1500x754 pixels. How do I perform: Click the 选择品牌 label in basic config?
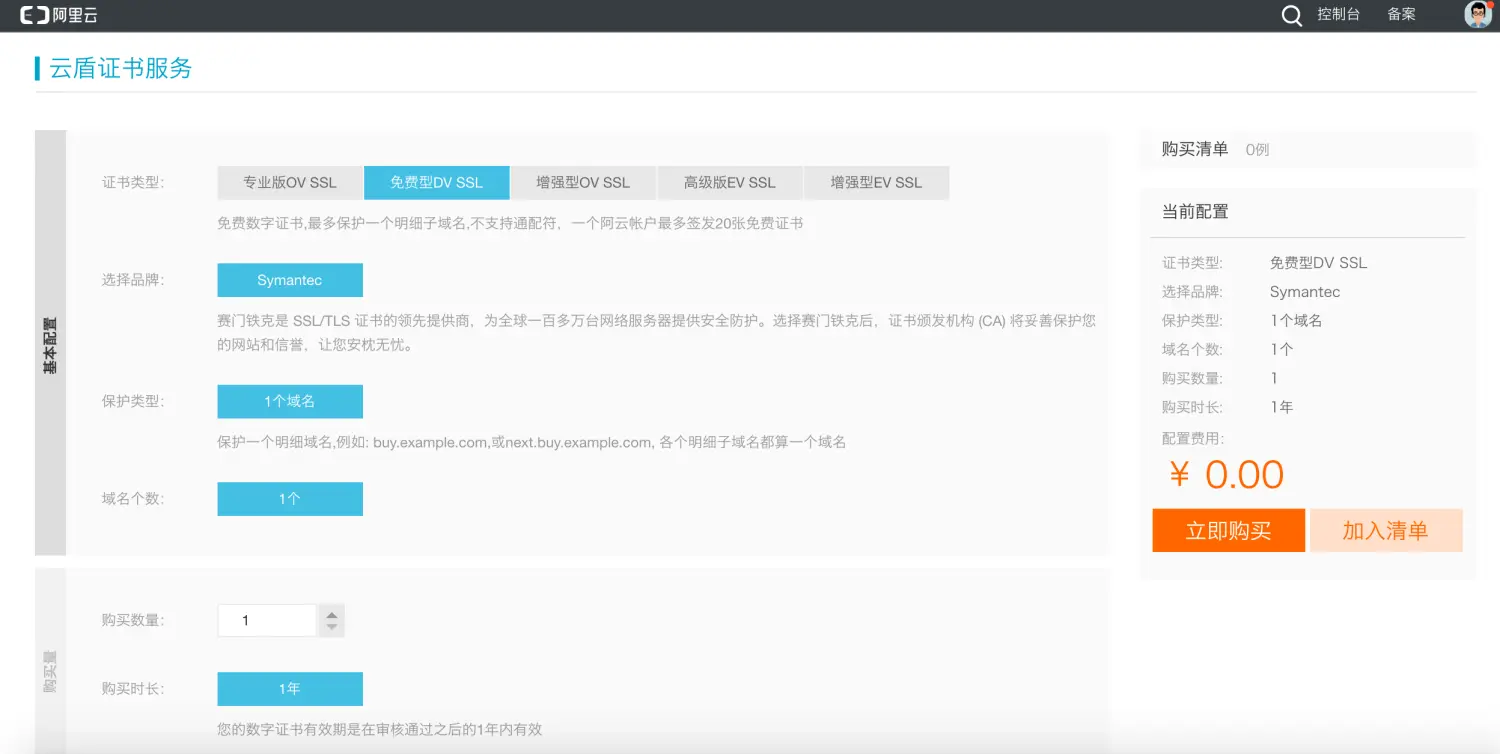133,280
